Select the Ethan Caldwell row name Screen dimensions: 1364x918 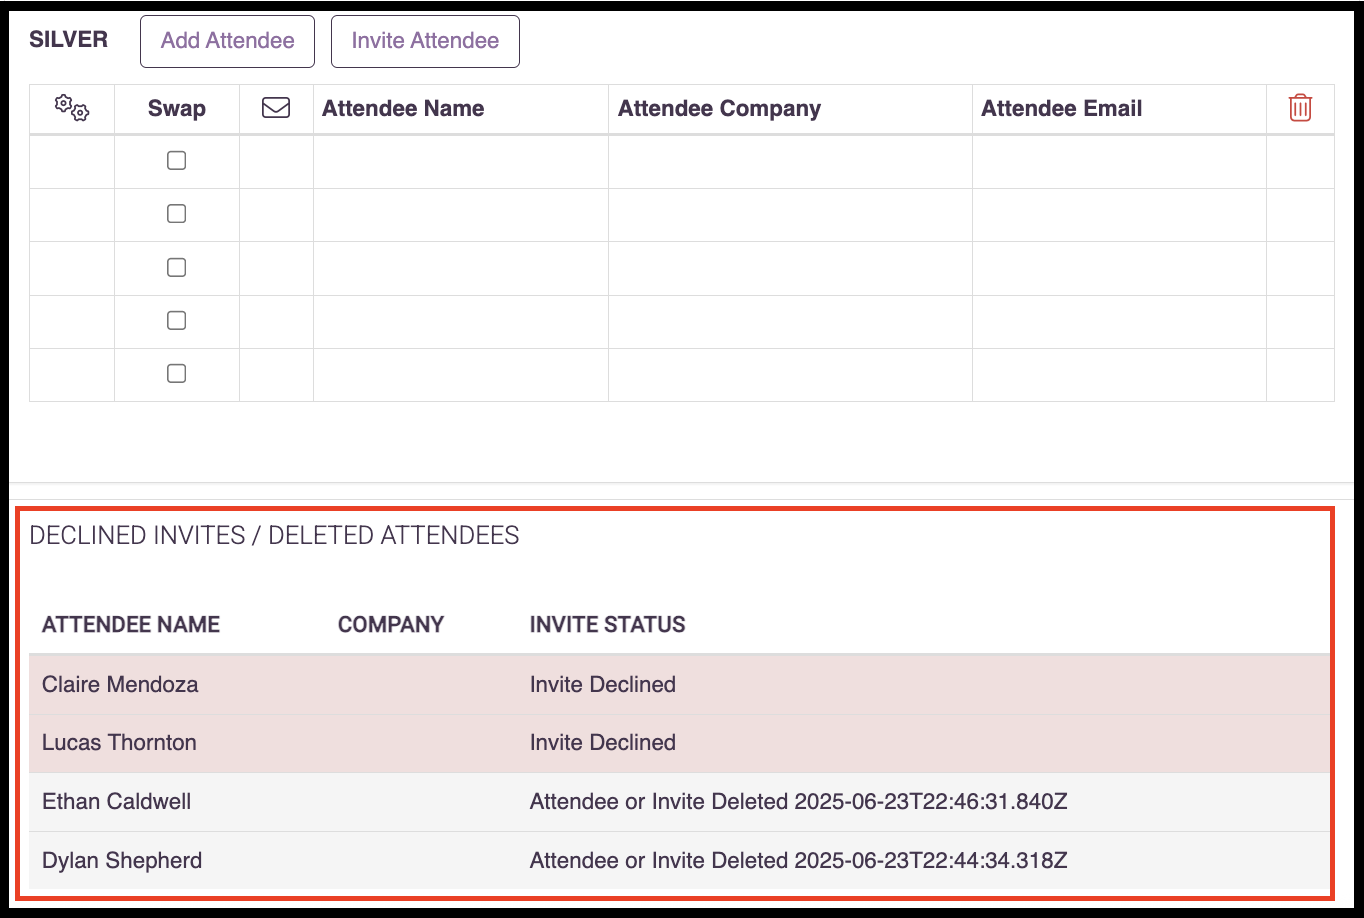(x=116, y=802)
